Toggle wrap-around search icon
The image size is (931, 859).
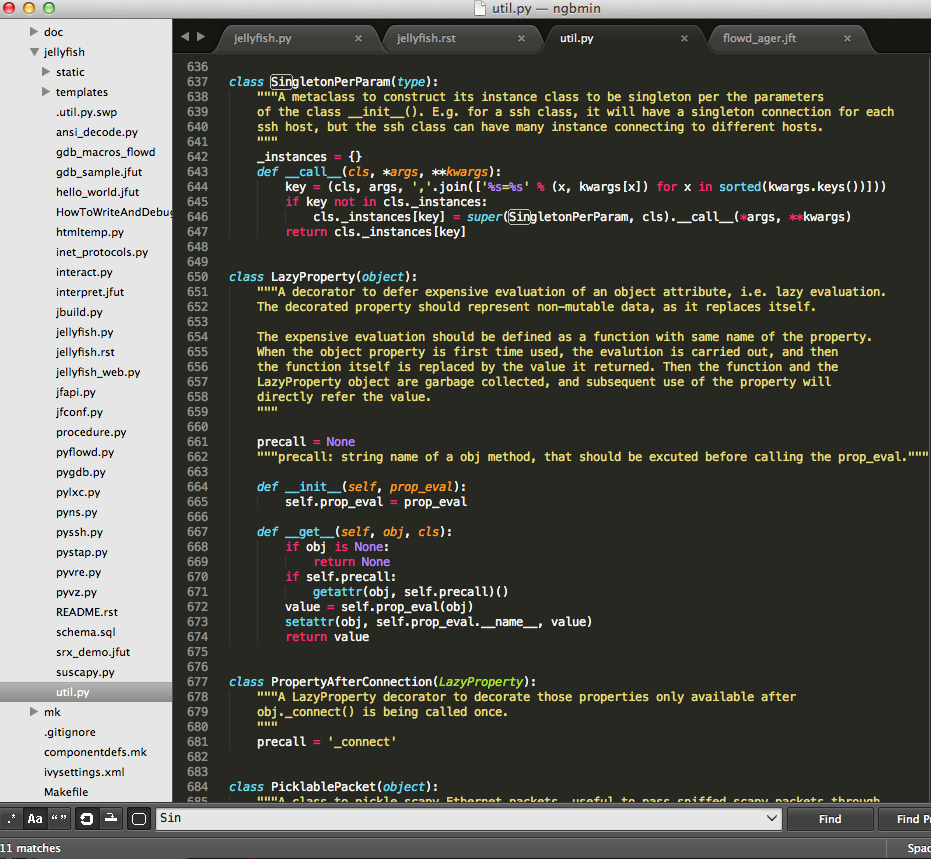(x=87, y=819)
